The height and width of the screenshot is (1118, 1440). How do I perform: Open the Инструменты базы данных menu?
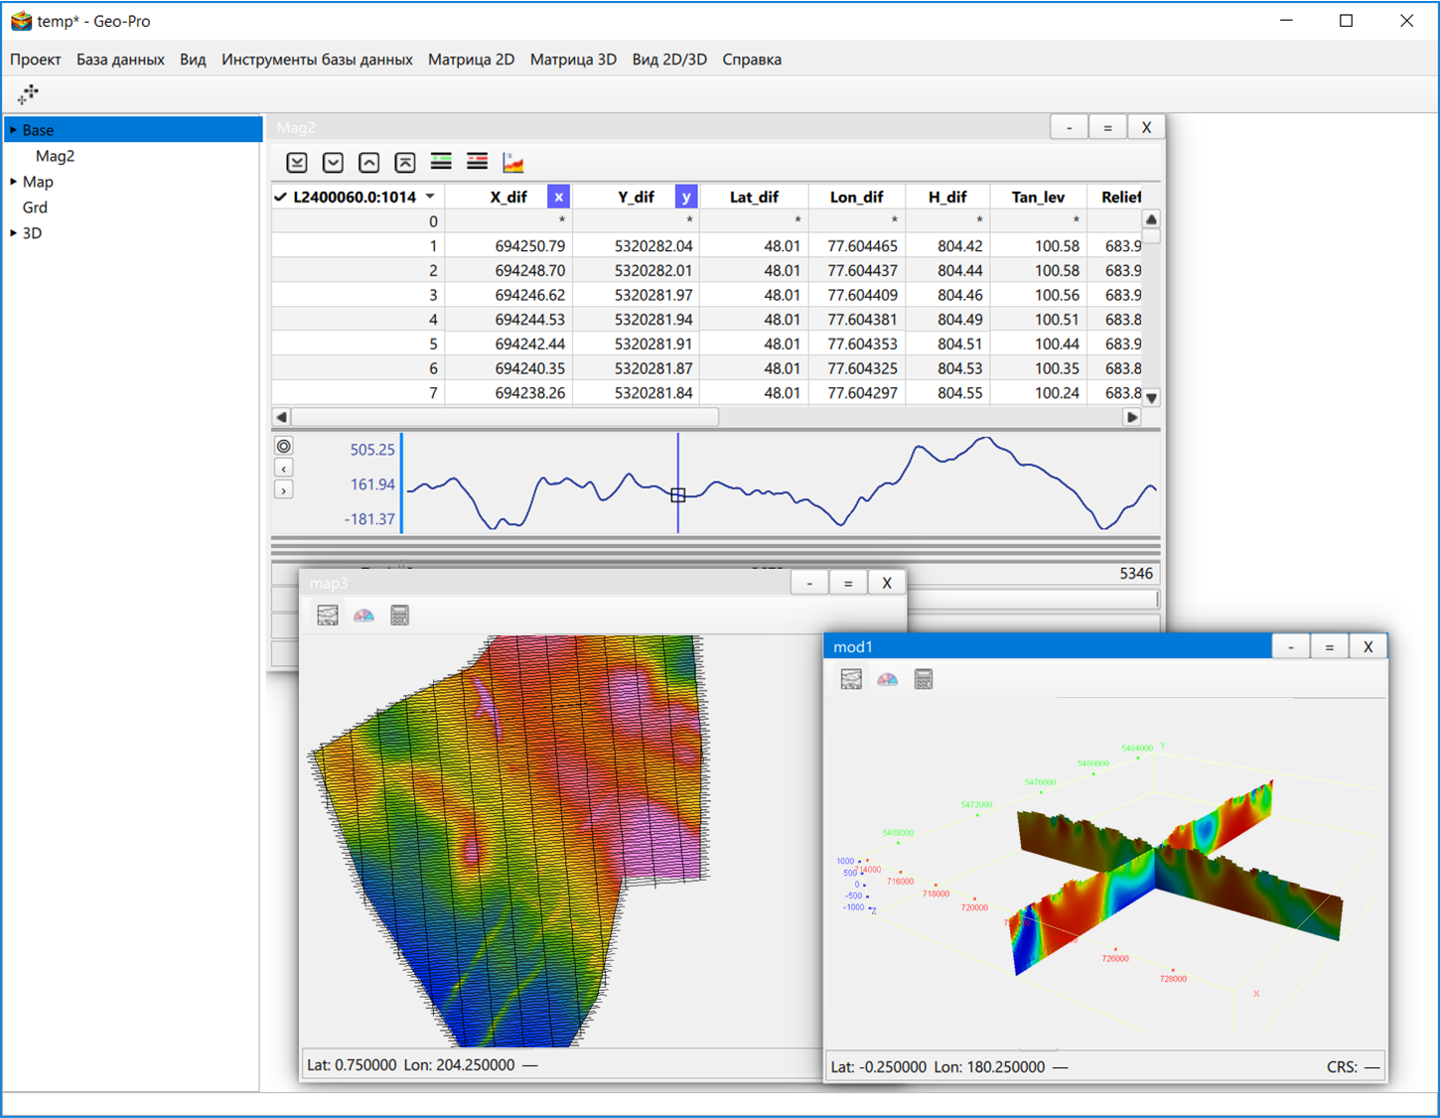pos(317,60)
